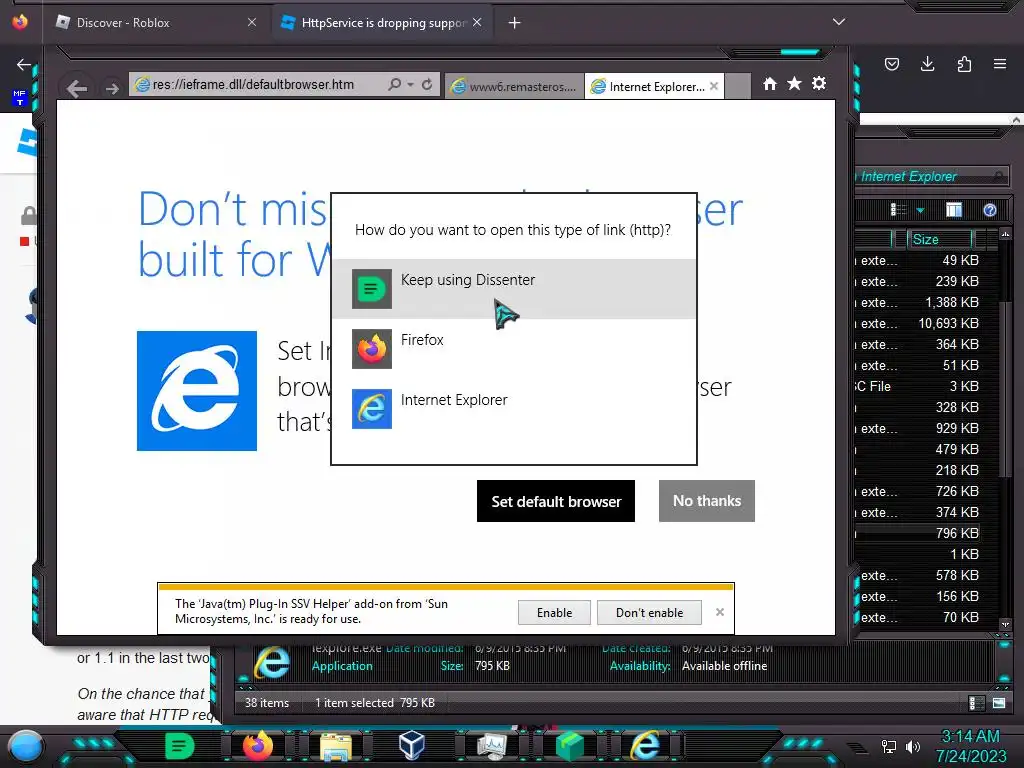This screenshot has width=1024, height=768.
Task: Toggle the Explorer preview pane icon
Action: (954, 210)
